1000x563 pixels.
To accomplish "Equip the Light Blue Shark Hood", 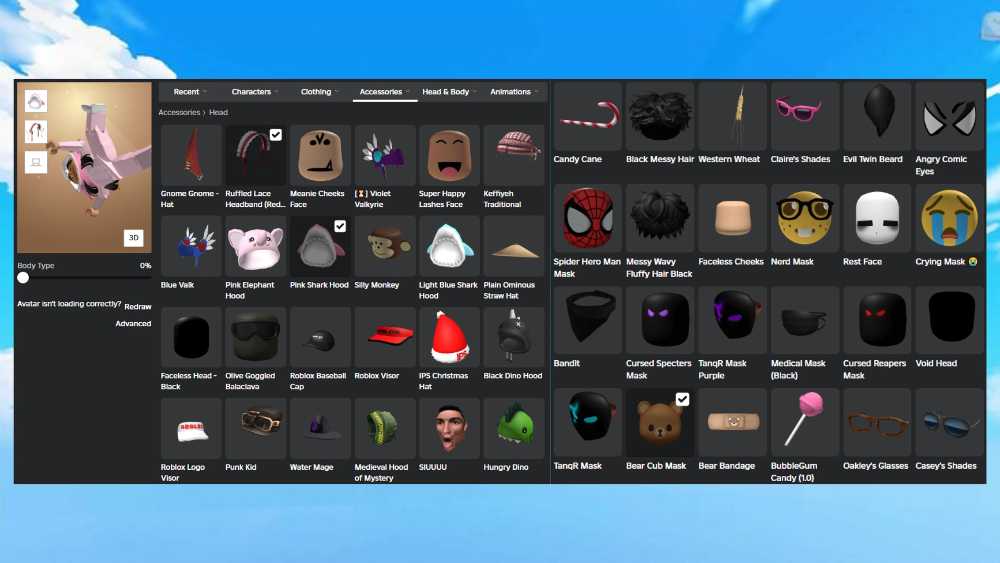I will coord(448,246).
